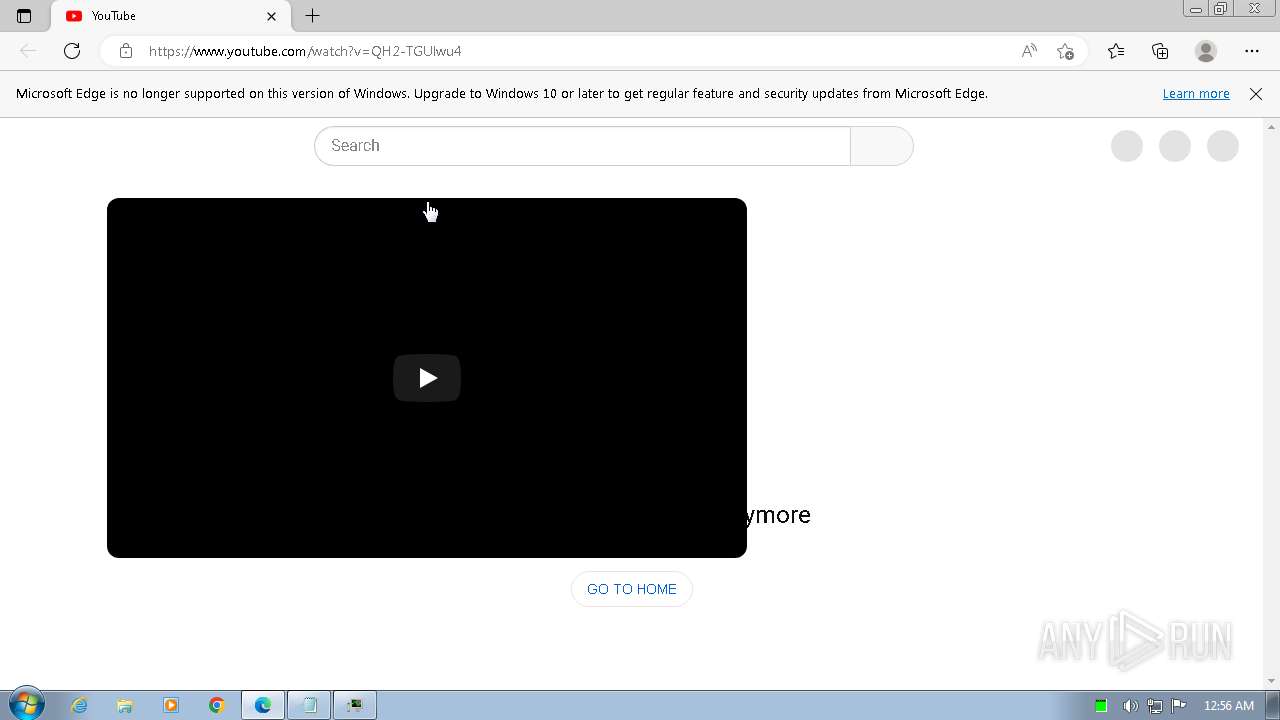
Task: Reload the page with the refresh icon
Action: pos(72,51)
